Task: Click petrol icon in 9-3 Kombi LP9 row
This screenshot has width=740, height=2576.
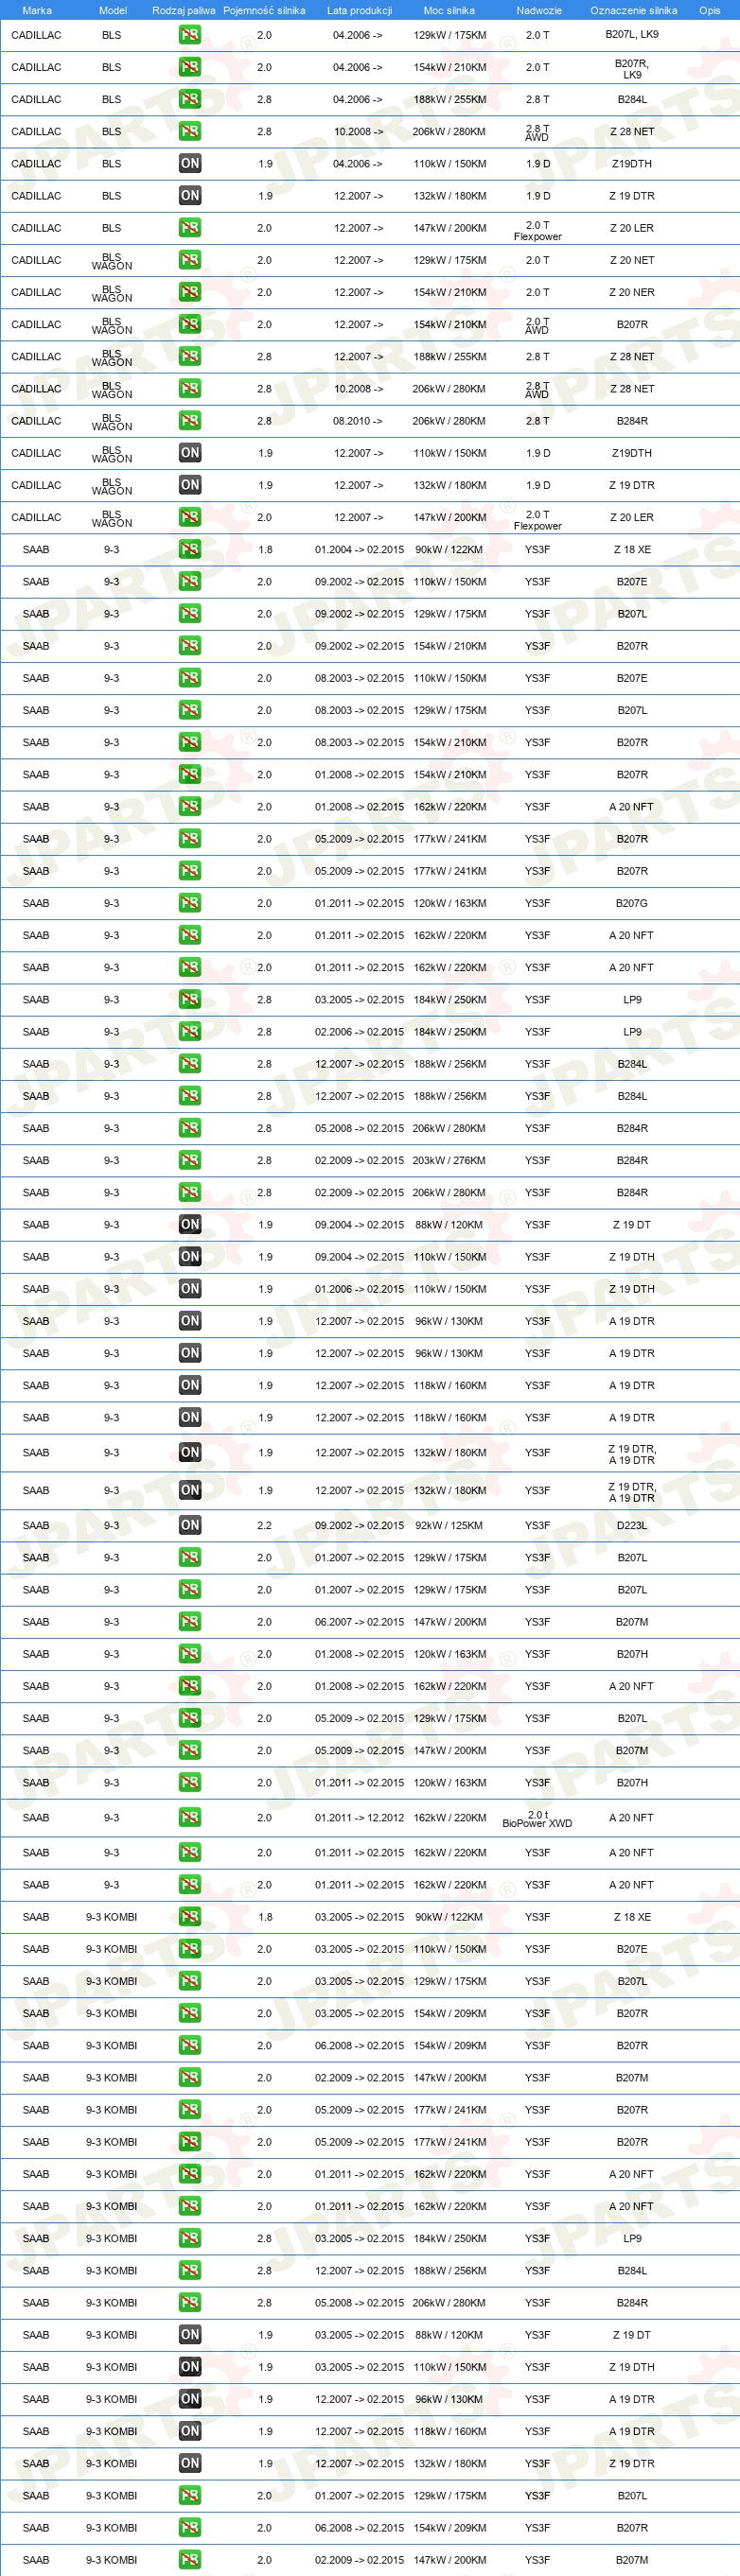Action: point(190,2238)
